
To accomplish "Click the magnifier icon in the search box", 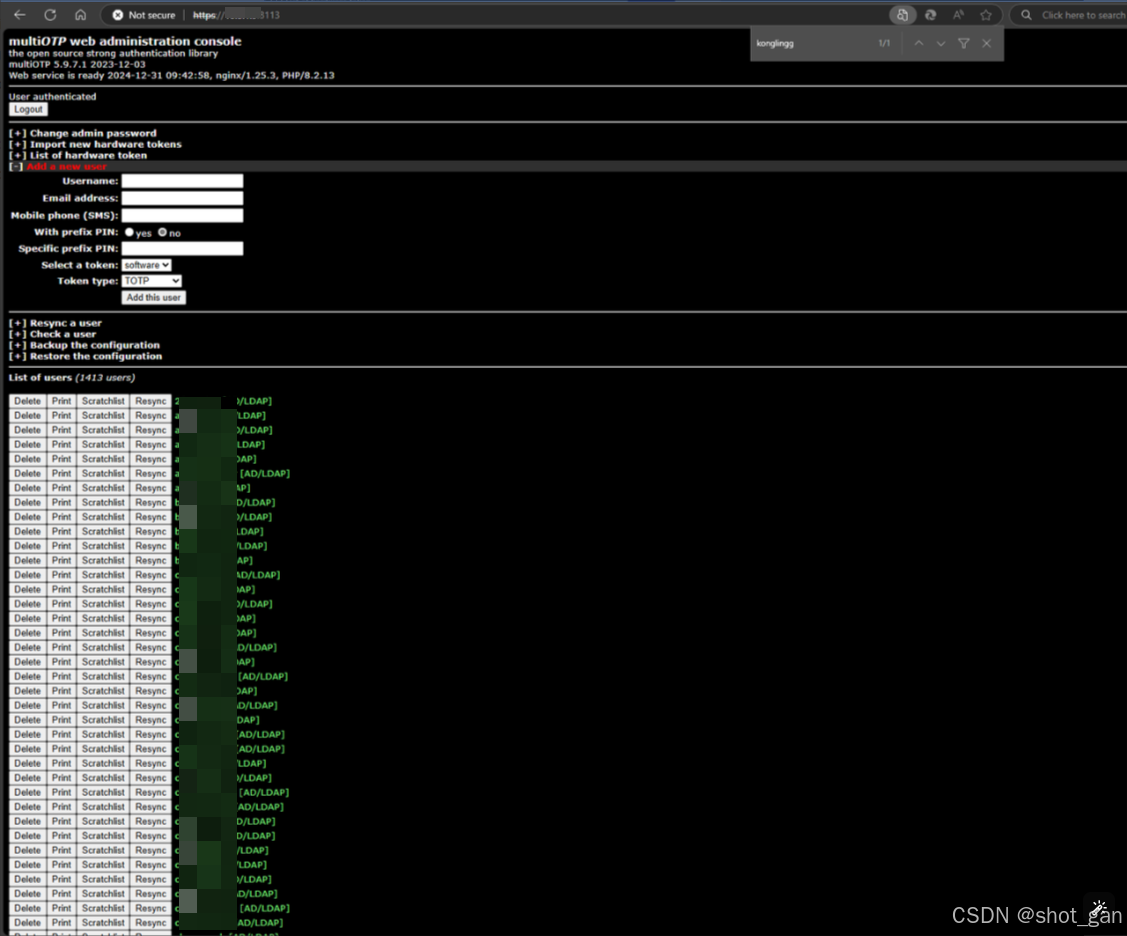I will pyautogui.click(x=1026, y=14).
